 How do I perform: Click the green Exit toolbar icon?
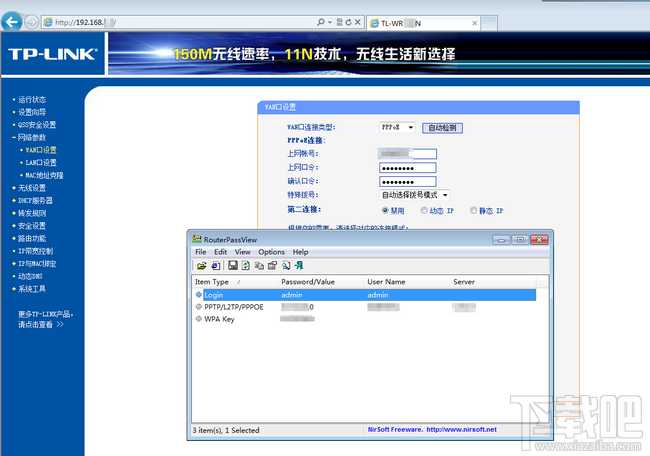coord(299,265)
